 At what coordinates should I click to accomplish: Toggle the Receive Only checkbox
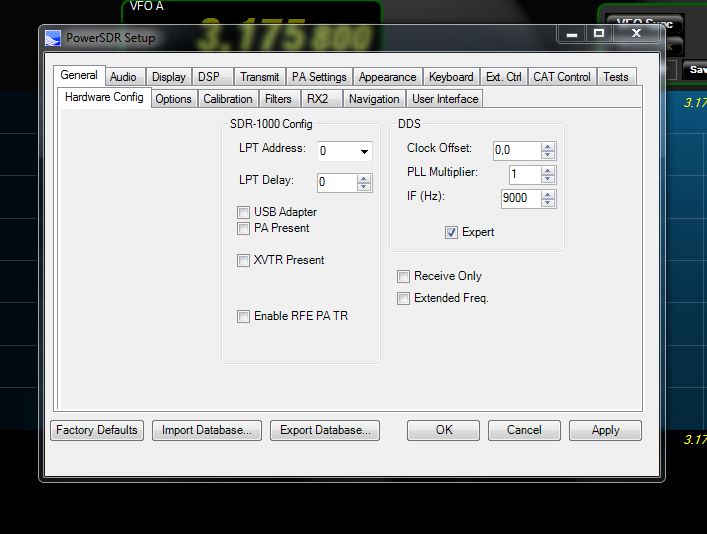[403, 276]
